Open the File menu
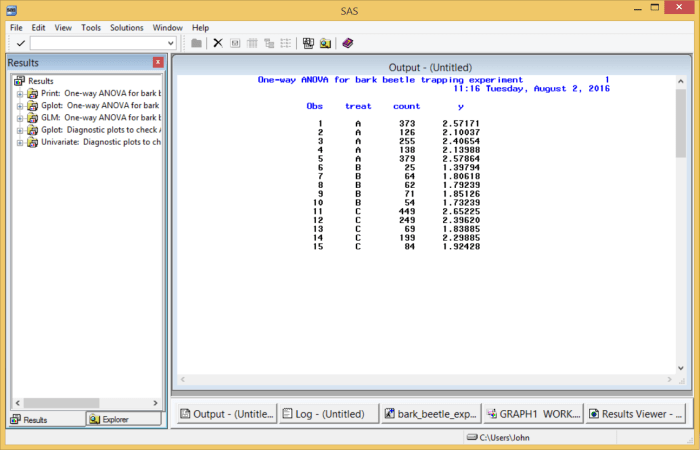700x450 pixels. [x=16, y=28]
